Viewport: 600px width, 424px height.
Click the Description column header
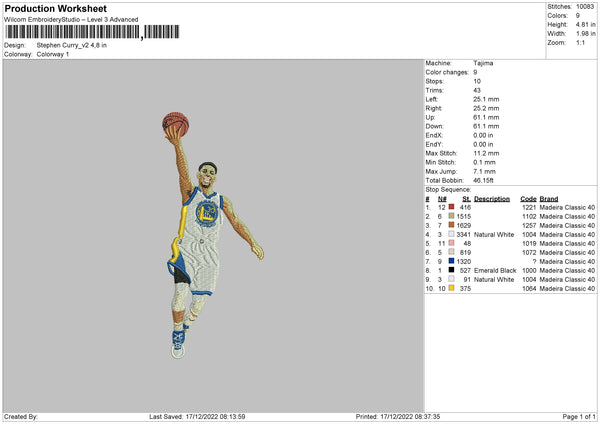492,199
